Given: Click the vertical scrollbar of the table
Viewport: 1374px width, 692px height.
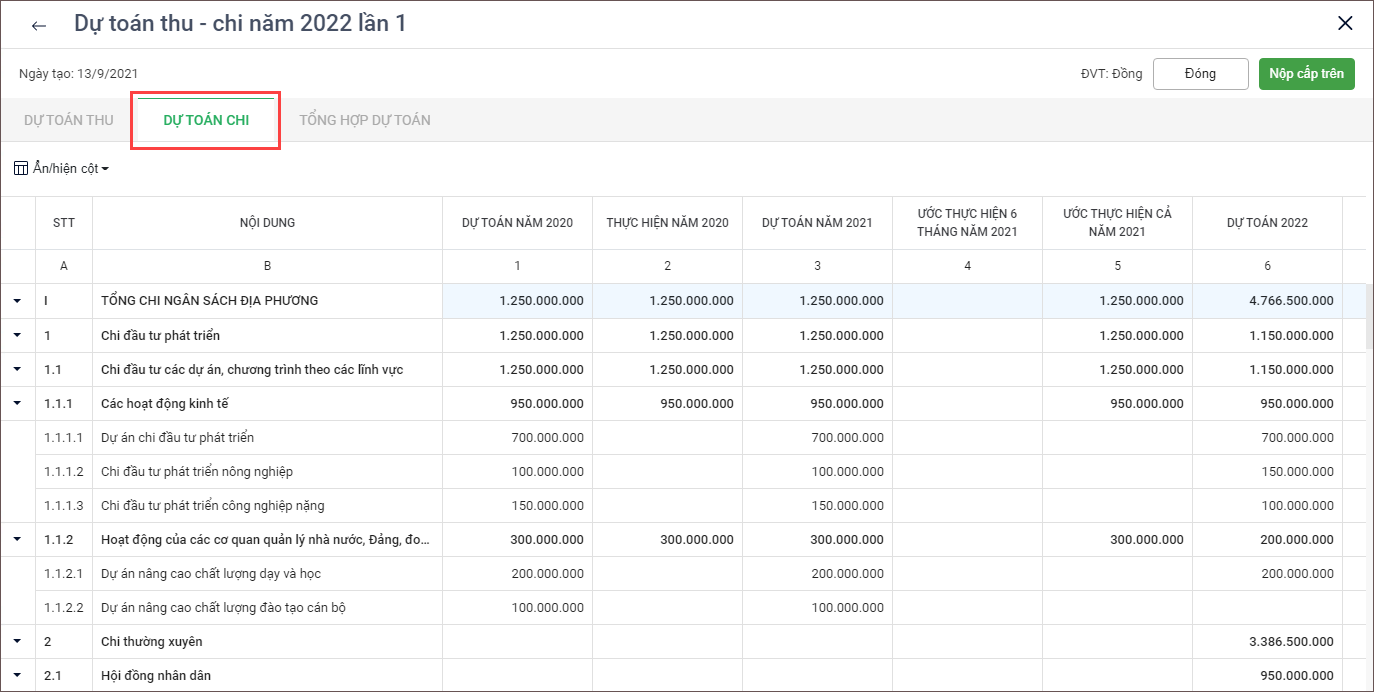Looking at the screenshot, I should [1369, 320].
